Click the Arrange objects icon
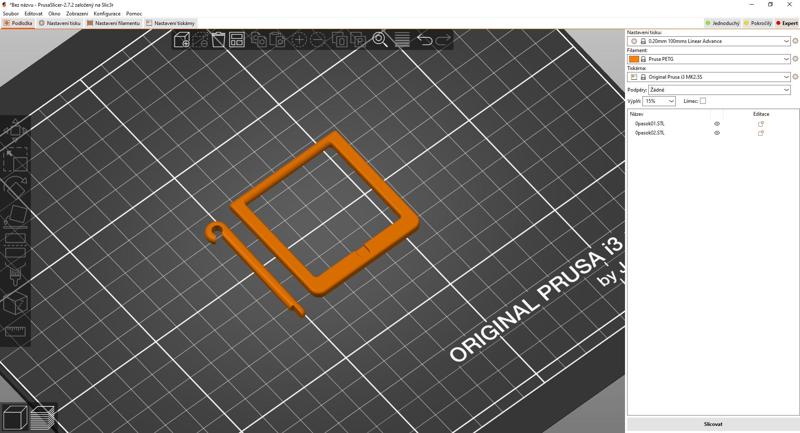Screen dimensions: 800x433 pos(237,40)
